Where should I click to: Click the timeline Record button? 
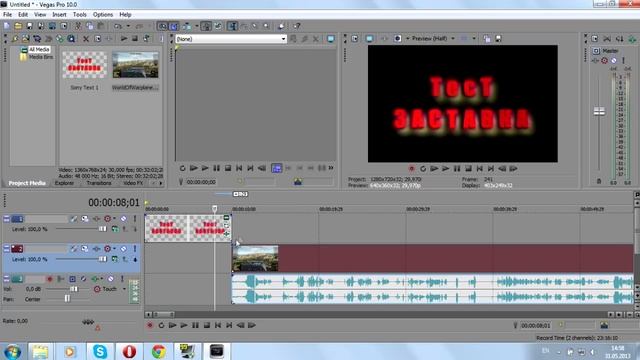pyautogui.click(x=150, y=325)
